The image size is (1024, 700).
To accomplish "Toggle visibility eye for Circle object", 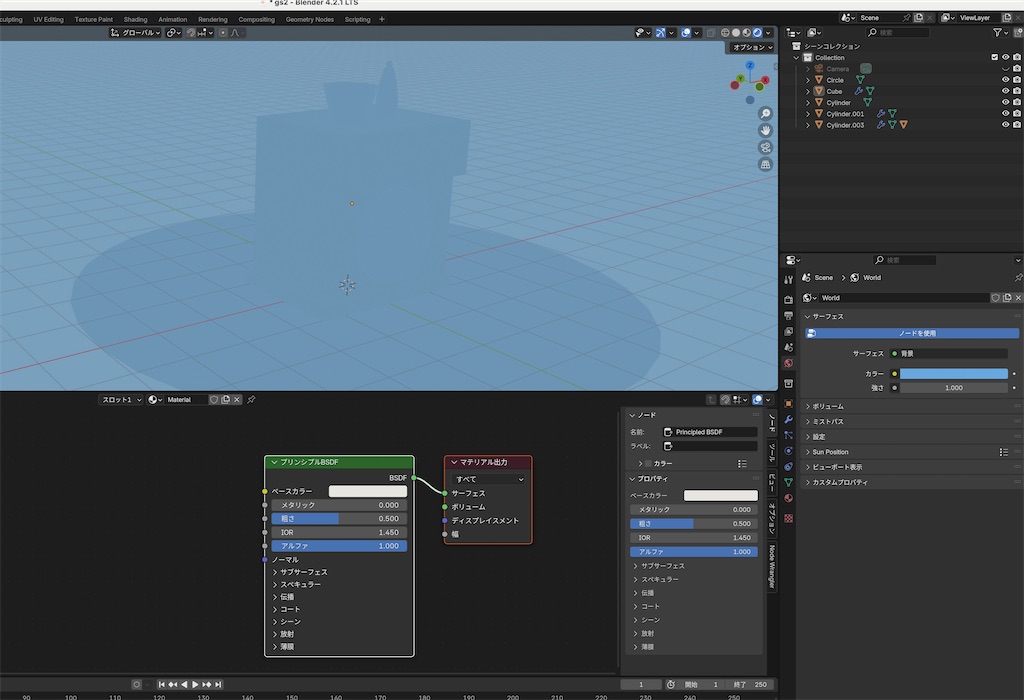I will coord(1006,80).
